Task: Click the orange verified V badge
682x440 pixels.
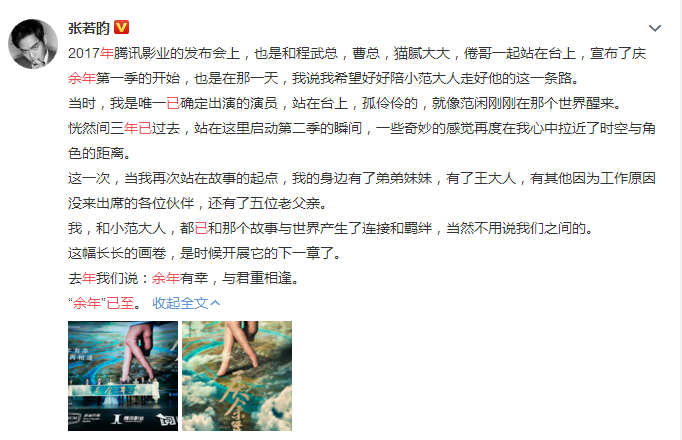Action: click(121, 27)
